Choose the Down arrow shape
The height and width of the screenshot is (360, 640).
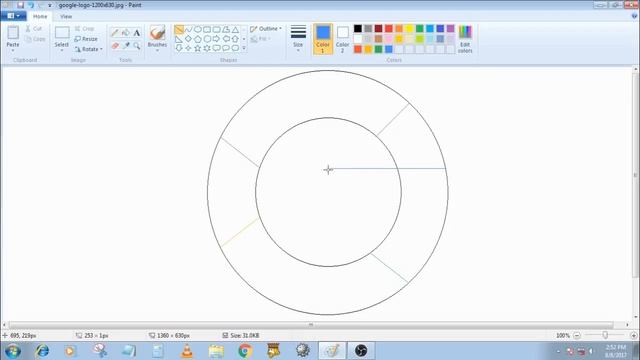tap(179, 48)
